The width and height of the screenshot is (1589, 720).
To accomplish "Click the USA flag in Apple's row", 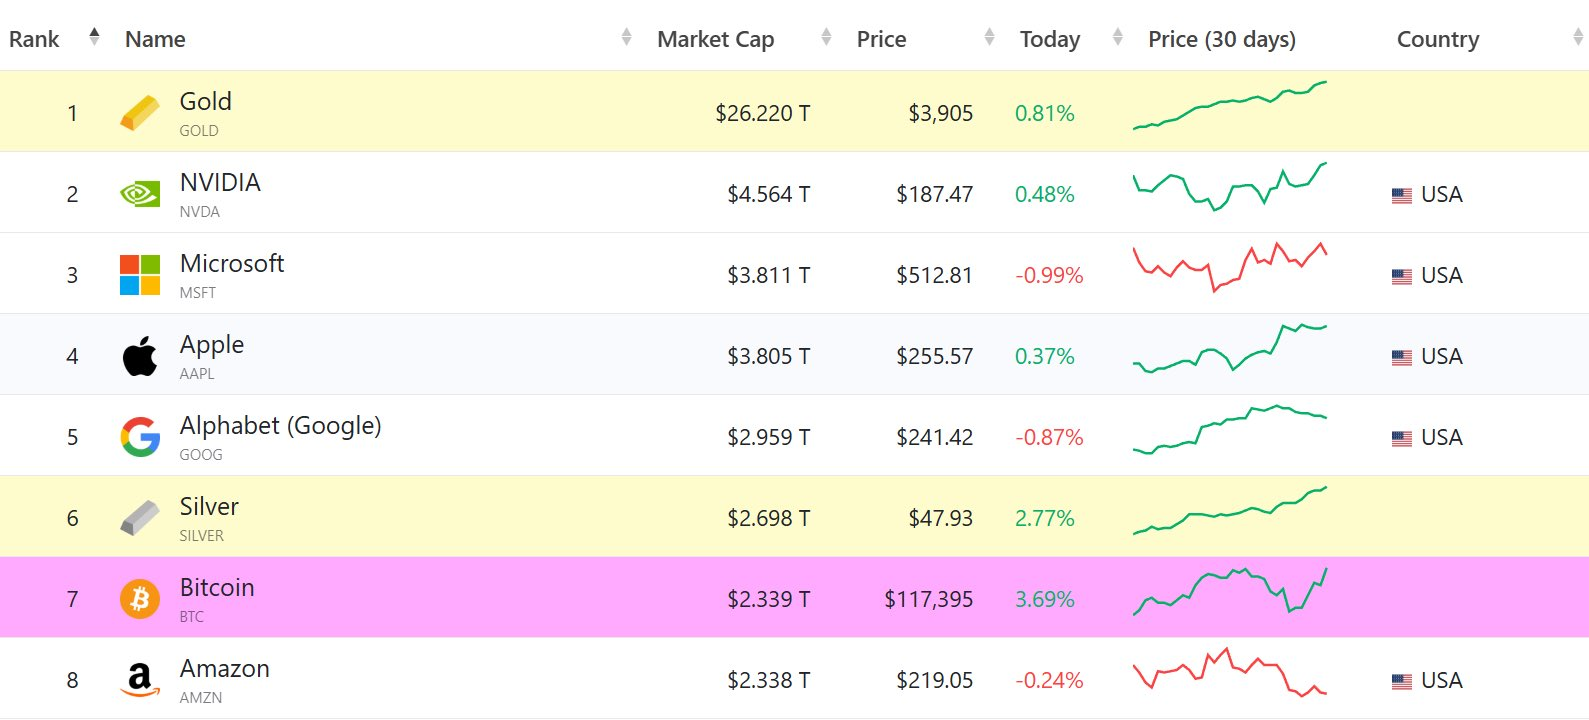I will pos(1402,357).
